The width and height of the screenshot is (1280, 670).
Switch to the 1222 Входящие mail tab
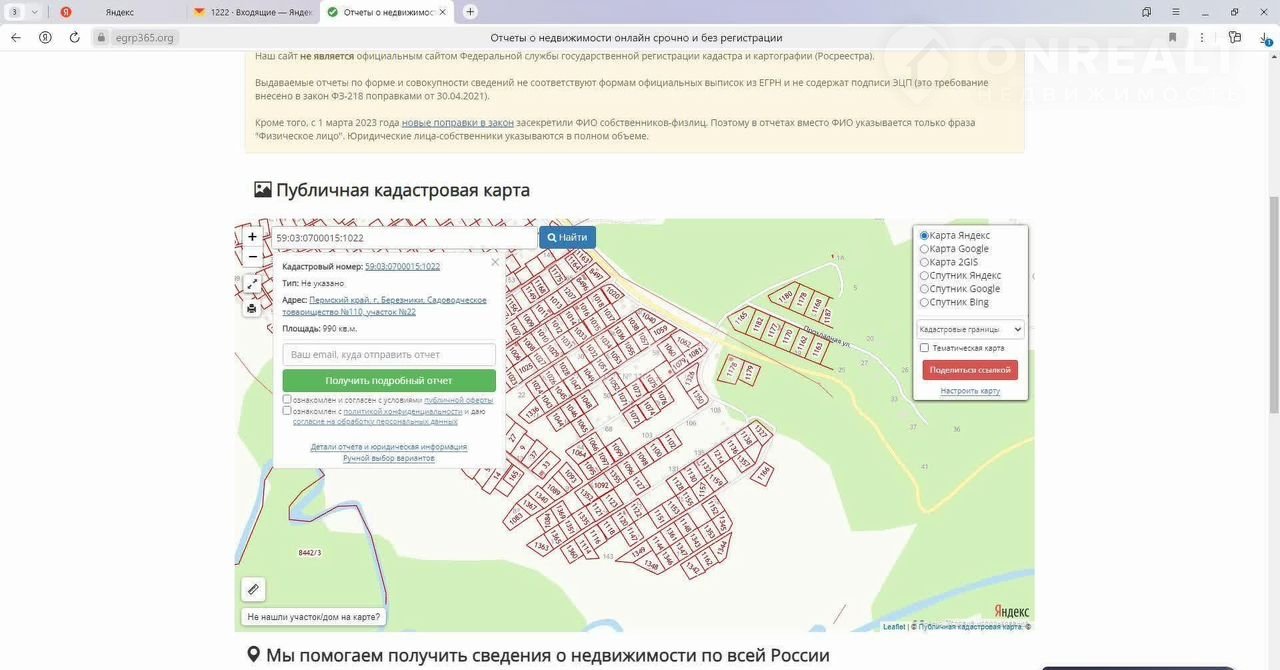[250, 12]
